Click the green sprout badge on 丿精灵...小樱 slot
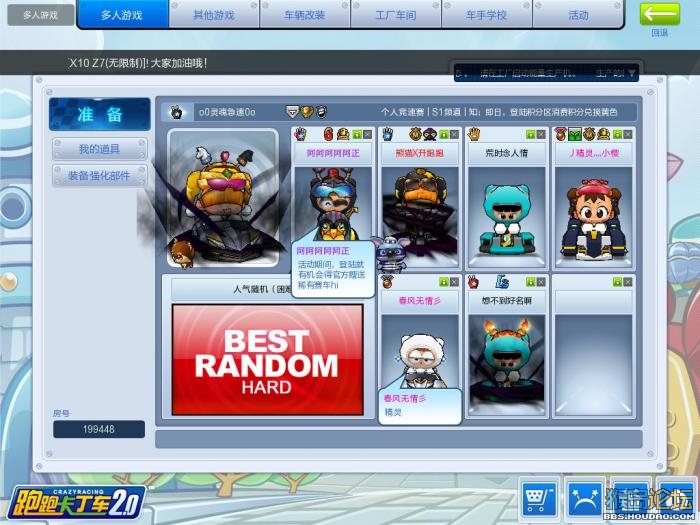The image size is (700, 525). point(575,134)
